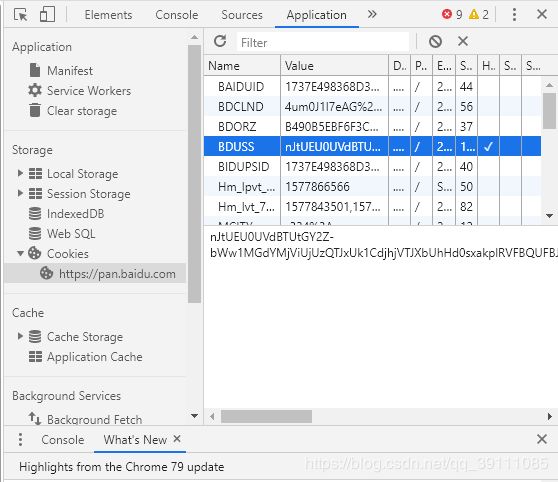Screen dimensions: 558x482
Task: Sort by the P.. (Path) column header
Action: [x=421, y=66]
